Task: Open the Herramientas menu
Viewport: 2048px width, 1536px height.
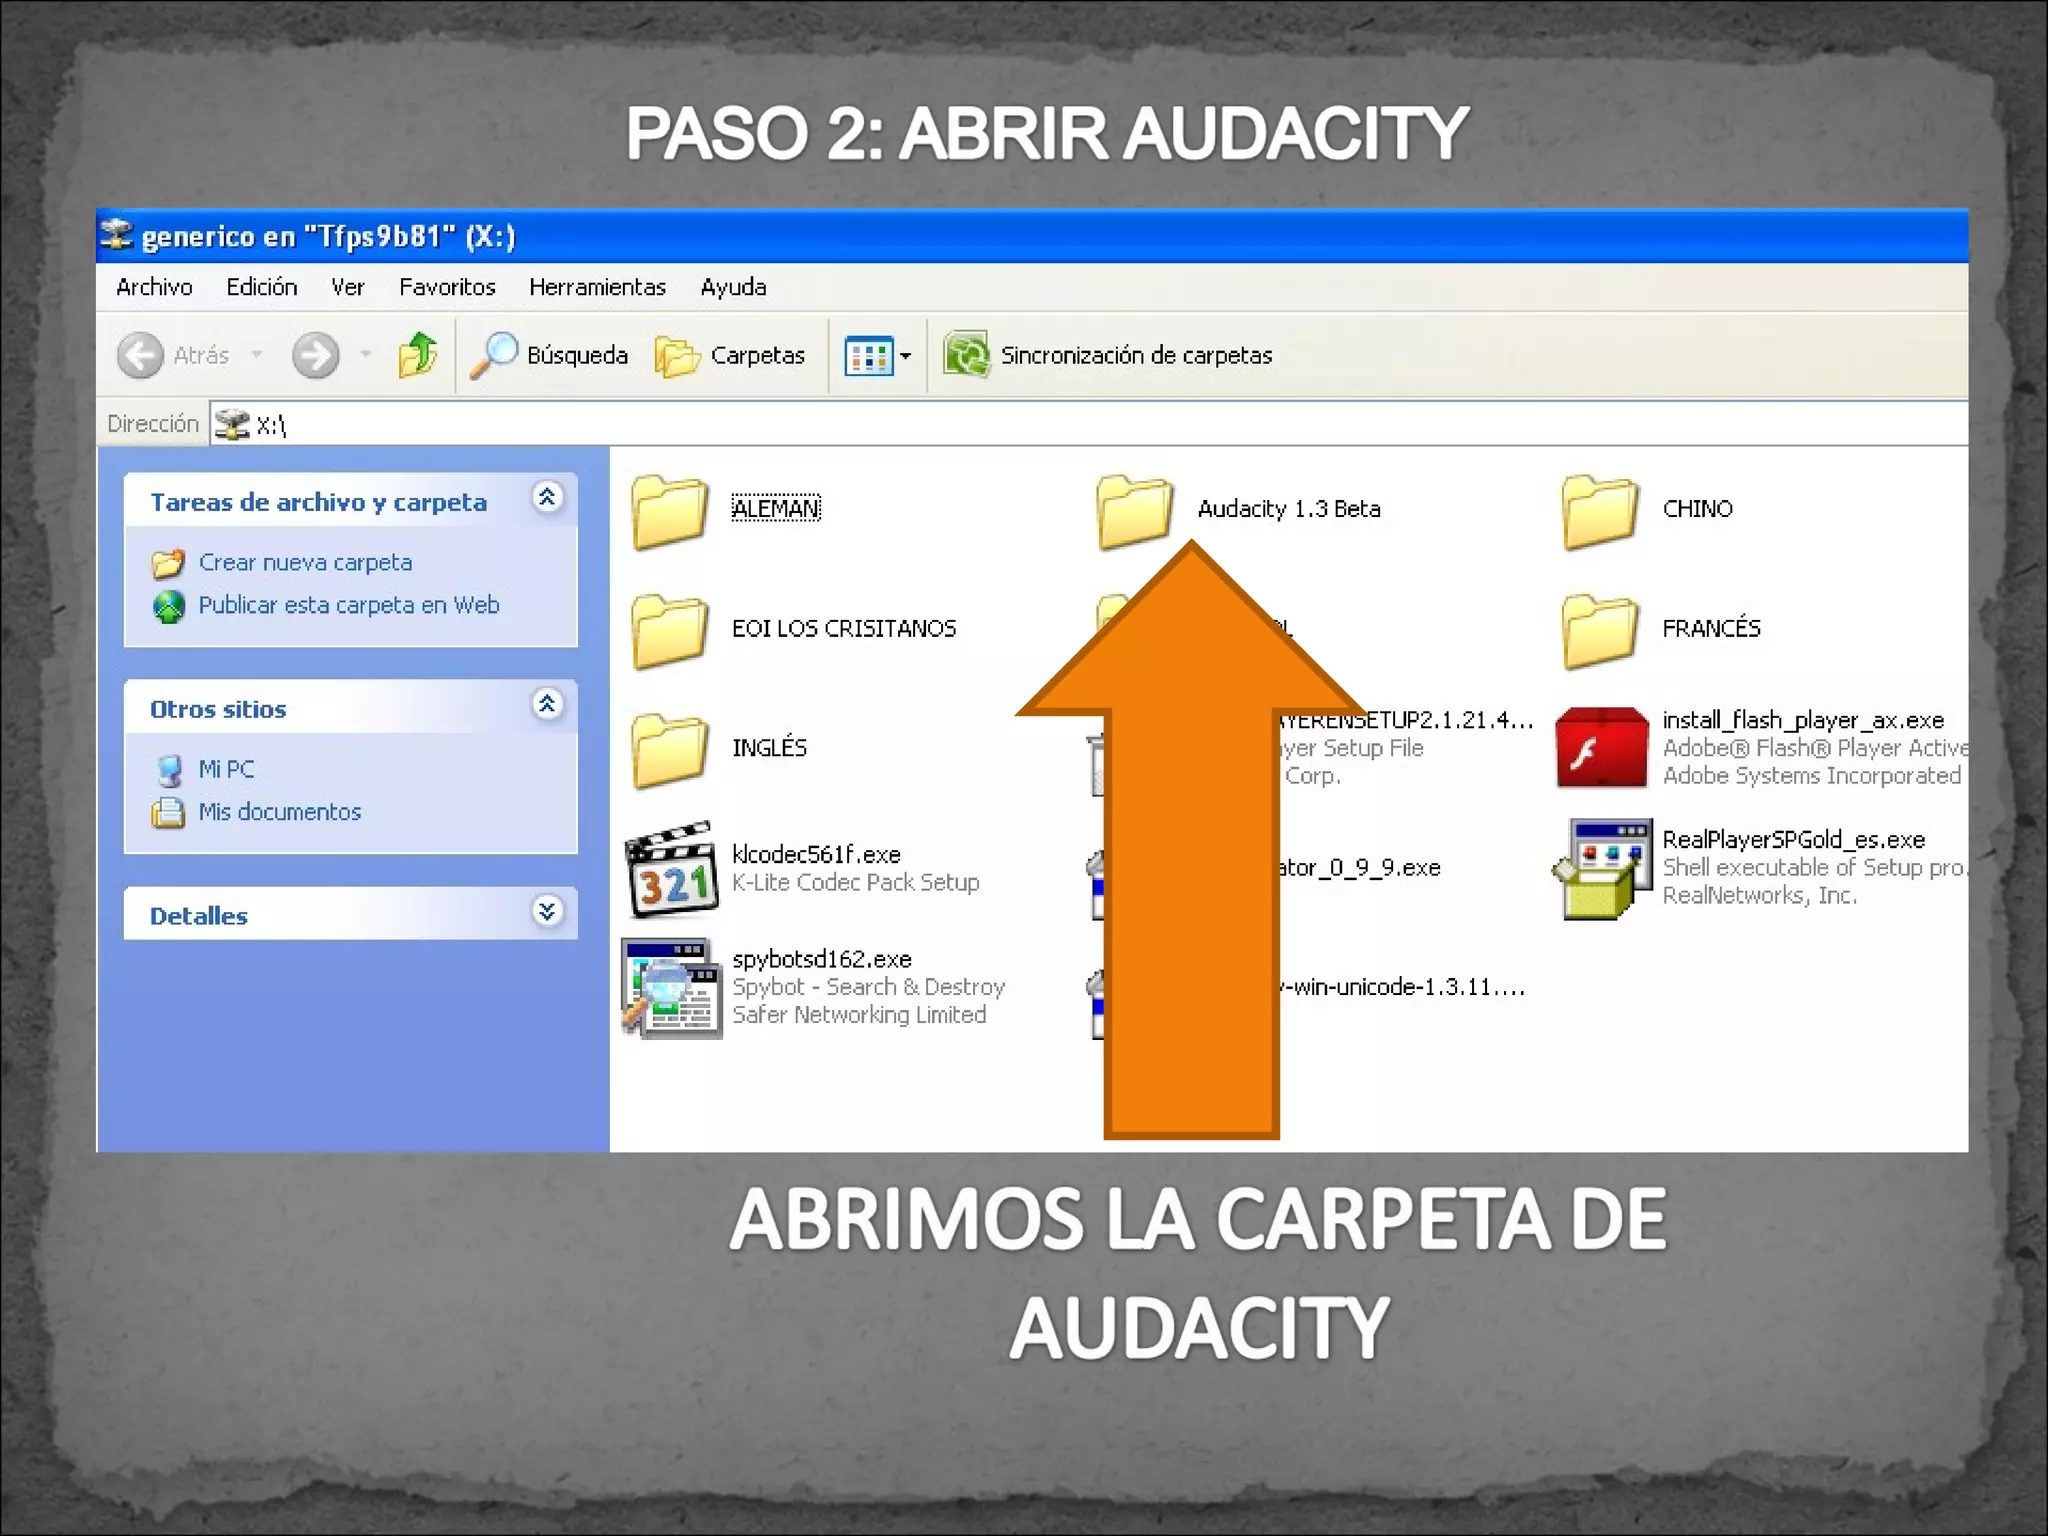Action: pyautogui.click(x=597, y=288)
